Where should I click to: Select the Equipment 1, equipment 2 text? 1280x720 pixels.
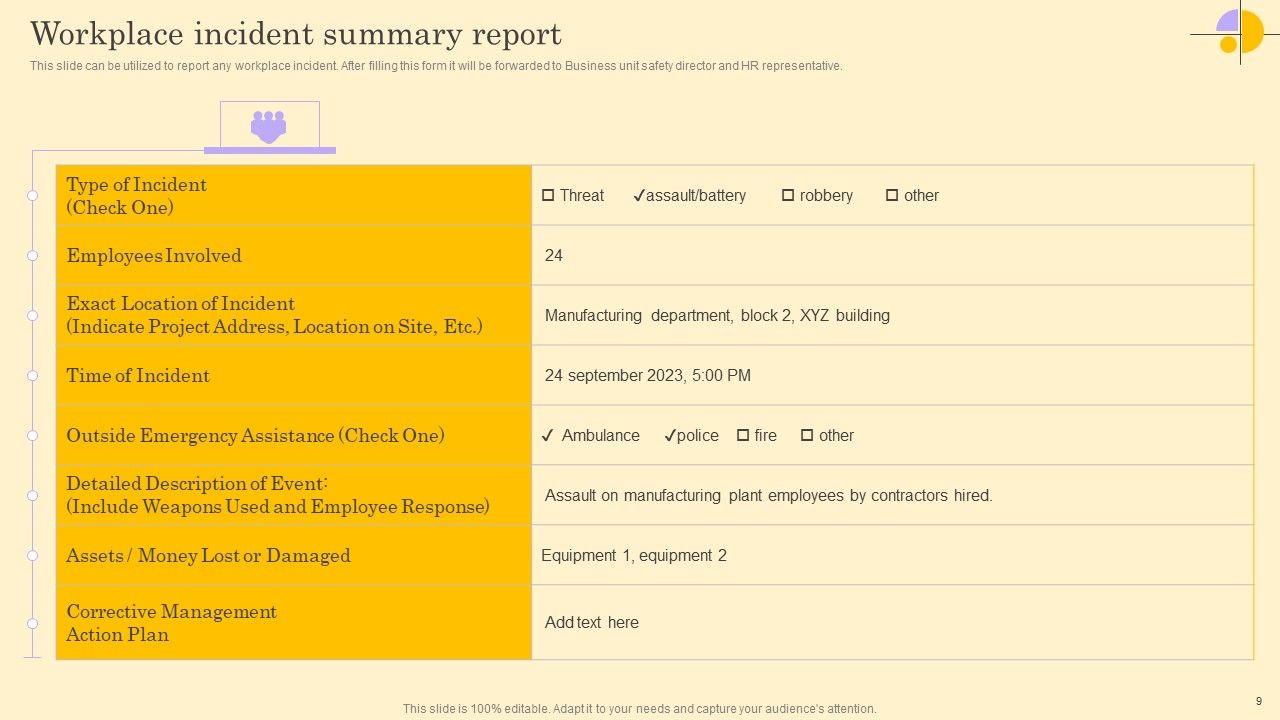click(634, 555)
